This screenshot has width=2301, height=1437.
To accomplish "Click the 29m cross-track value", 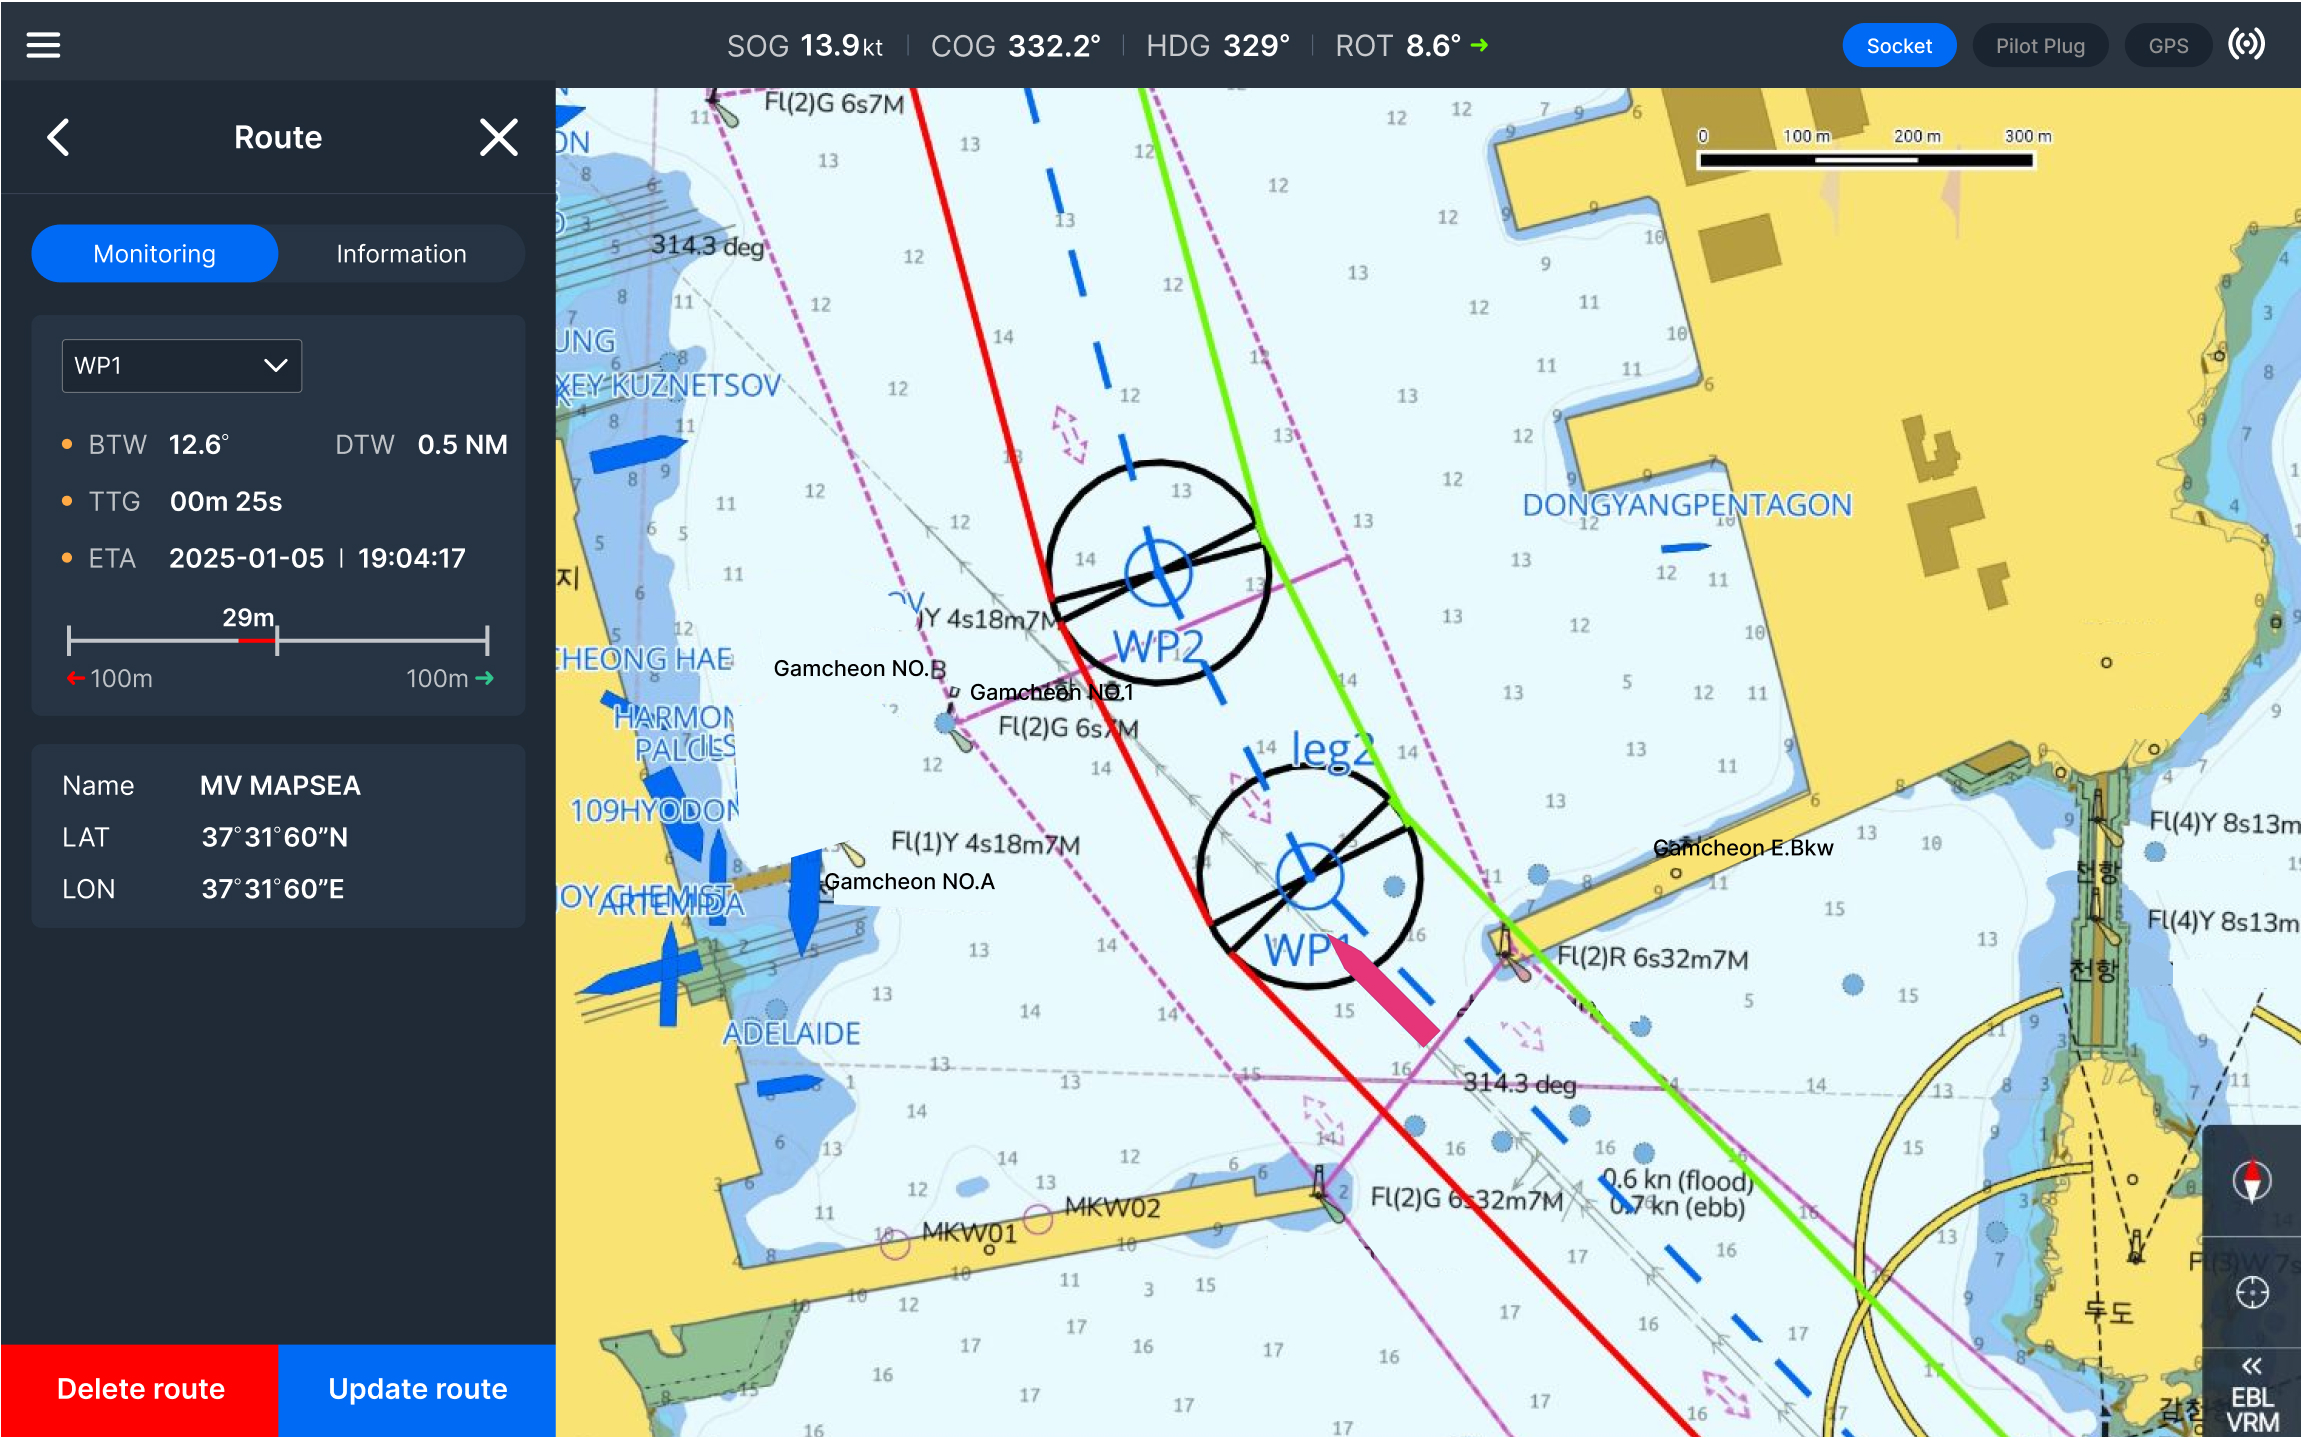I will (x=248, y=618).
